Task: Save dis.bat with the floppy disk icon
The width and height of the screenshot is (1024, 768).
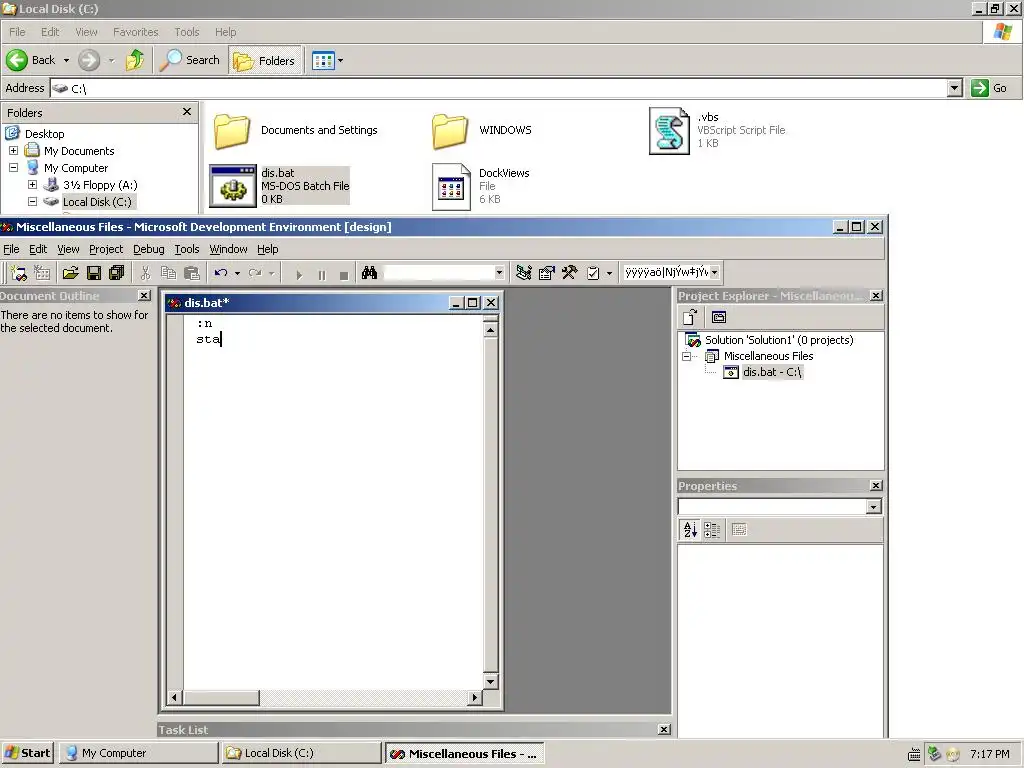Action: coord(93,273)
